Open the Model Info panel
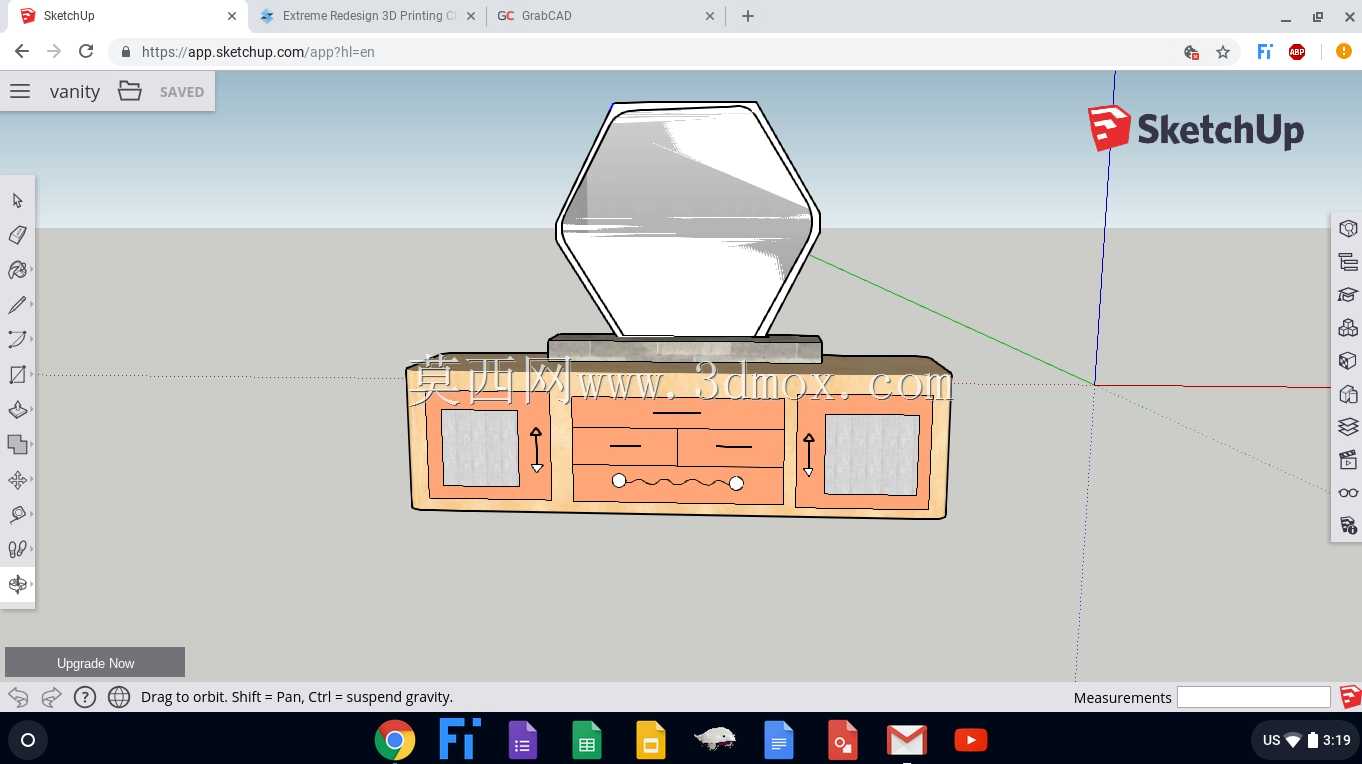The image size is (1362, 764). pos(1347,525)
